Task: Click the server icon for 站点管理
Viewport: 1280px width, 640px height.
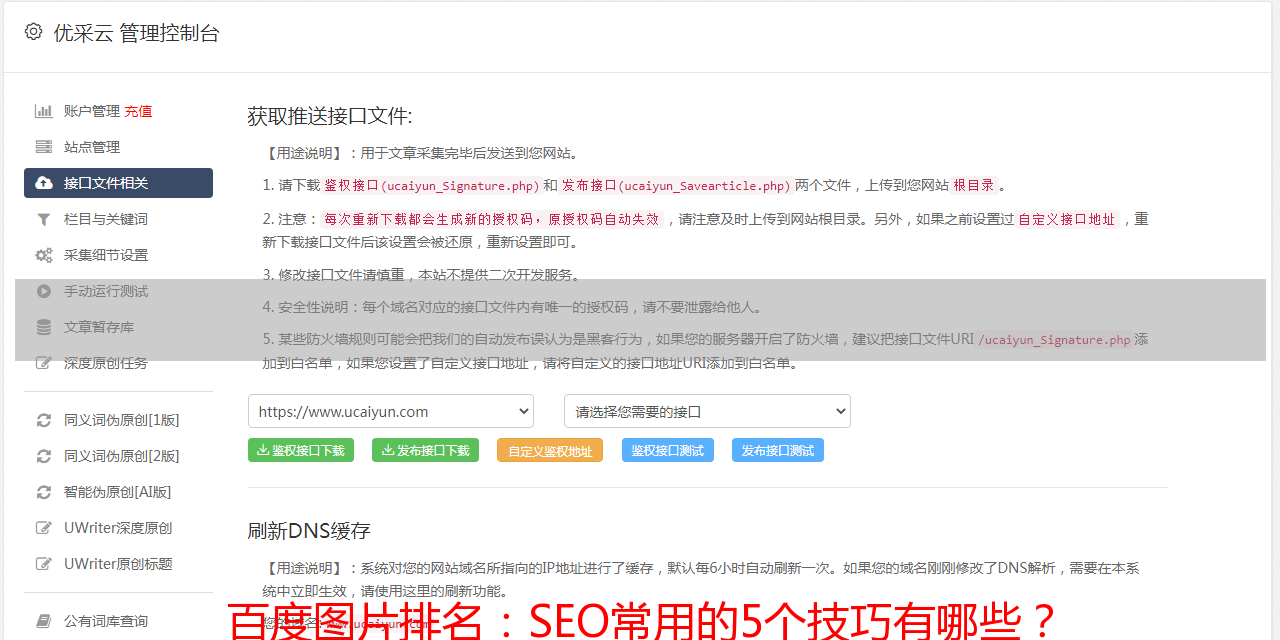Action: (44, 147)
